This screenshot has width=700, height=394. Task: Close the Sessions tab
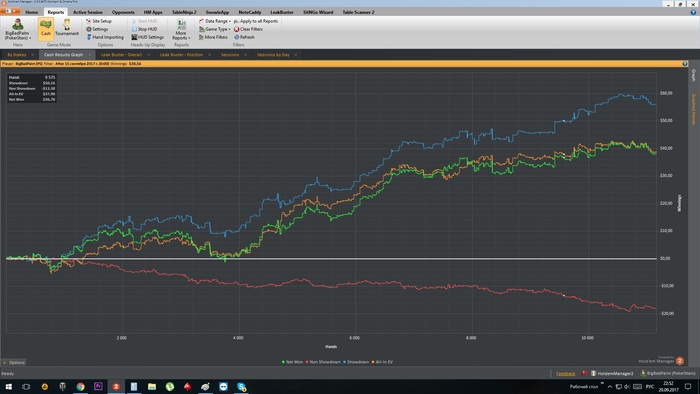[246, 55]
